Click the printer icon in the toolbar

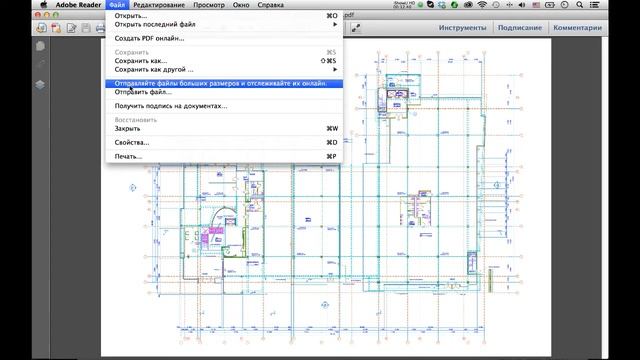(x=100, y=28)
